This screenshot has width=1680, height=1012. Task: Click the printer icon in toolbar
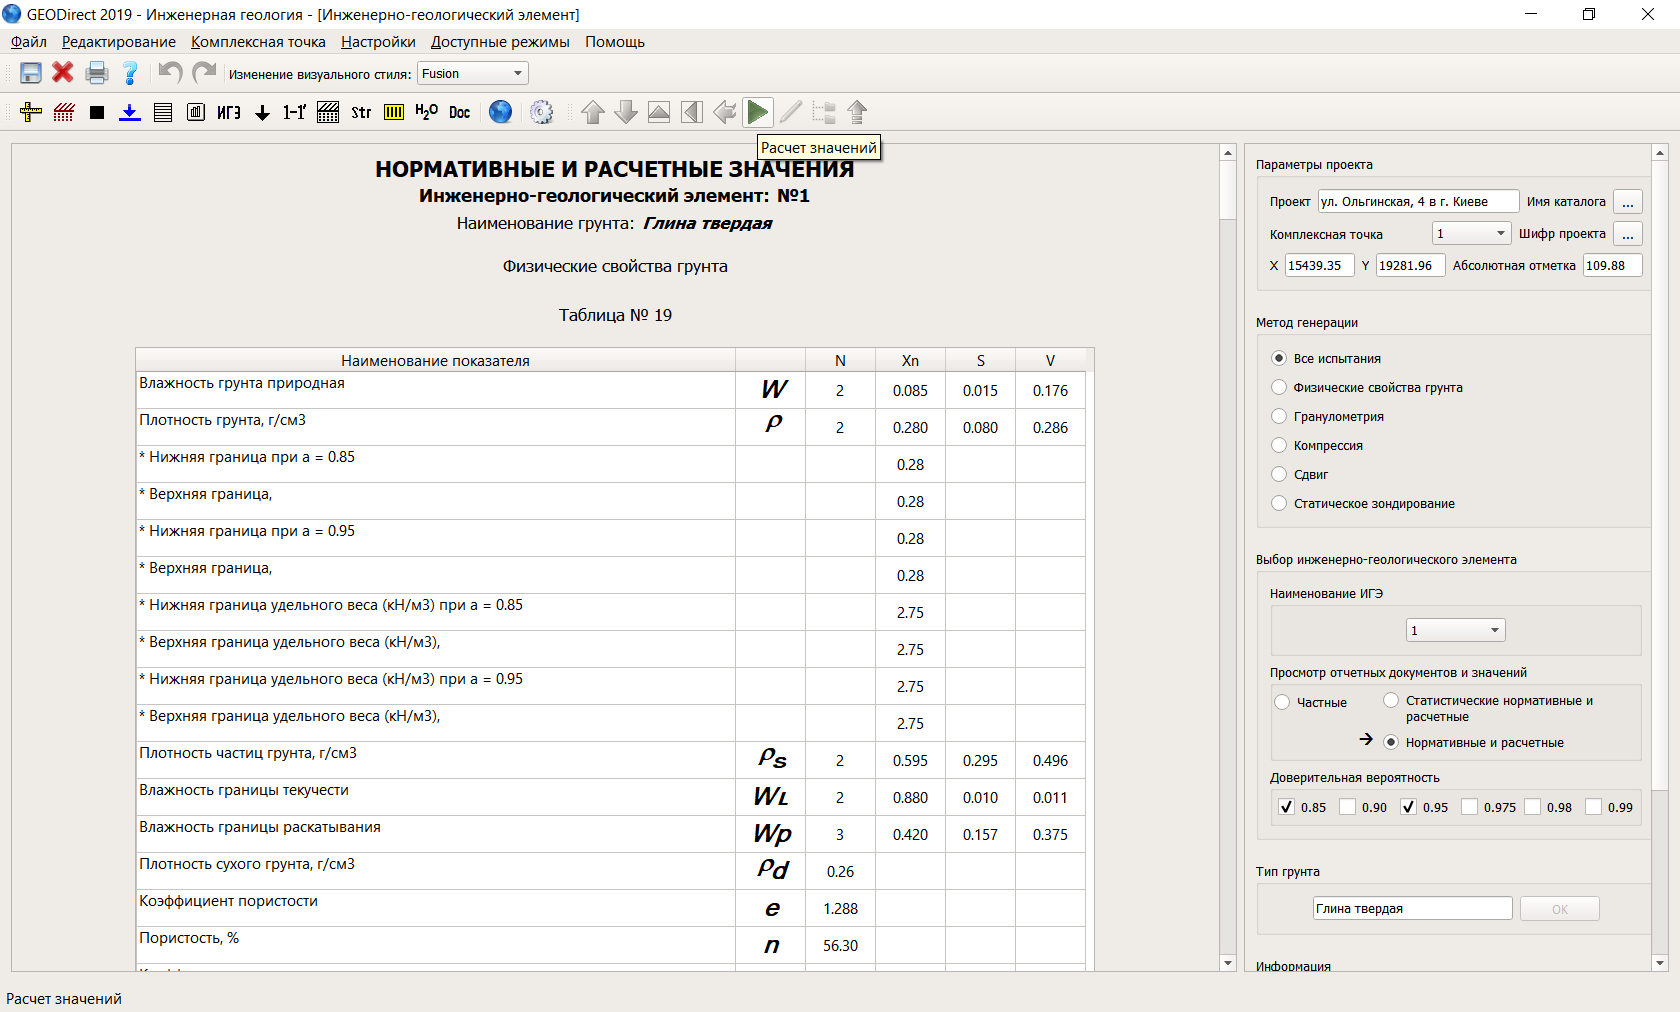[x=97, y=73]
